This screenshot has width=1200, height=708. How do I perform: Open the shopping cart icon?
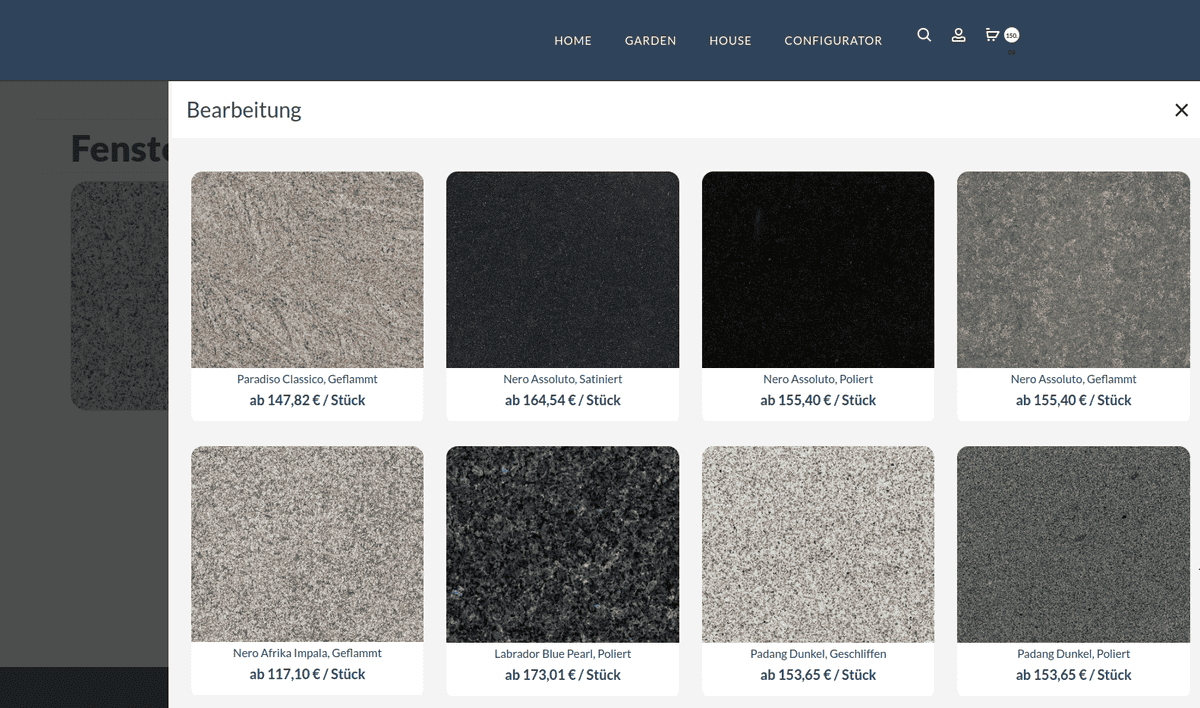click(x=992, y=35)
